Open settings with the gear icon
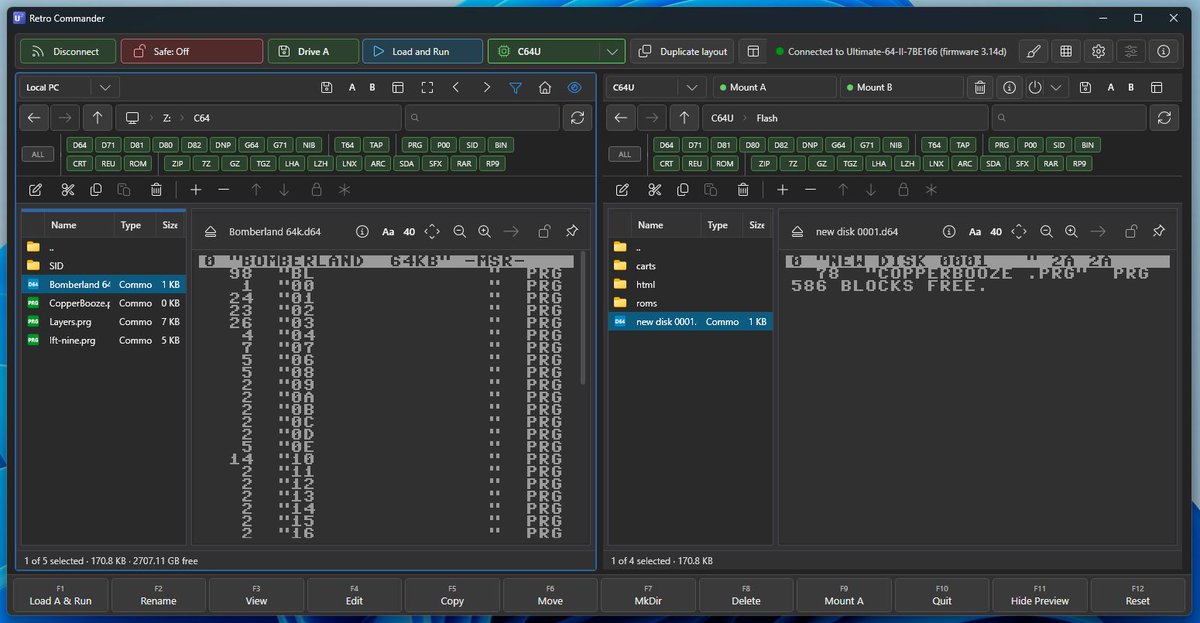 tap(1098, 51)
